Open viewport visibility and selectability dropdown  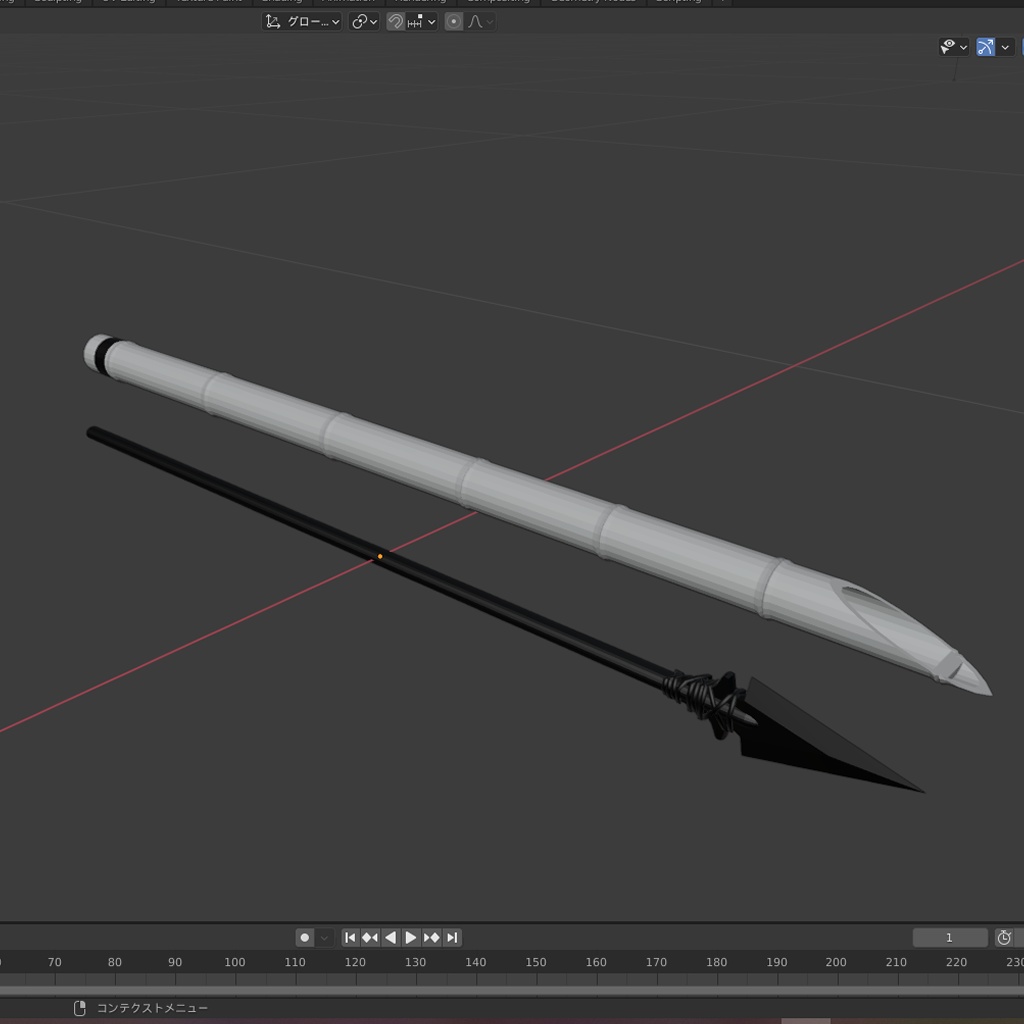click(x=953, y=47)
